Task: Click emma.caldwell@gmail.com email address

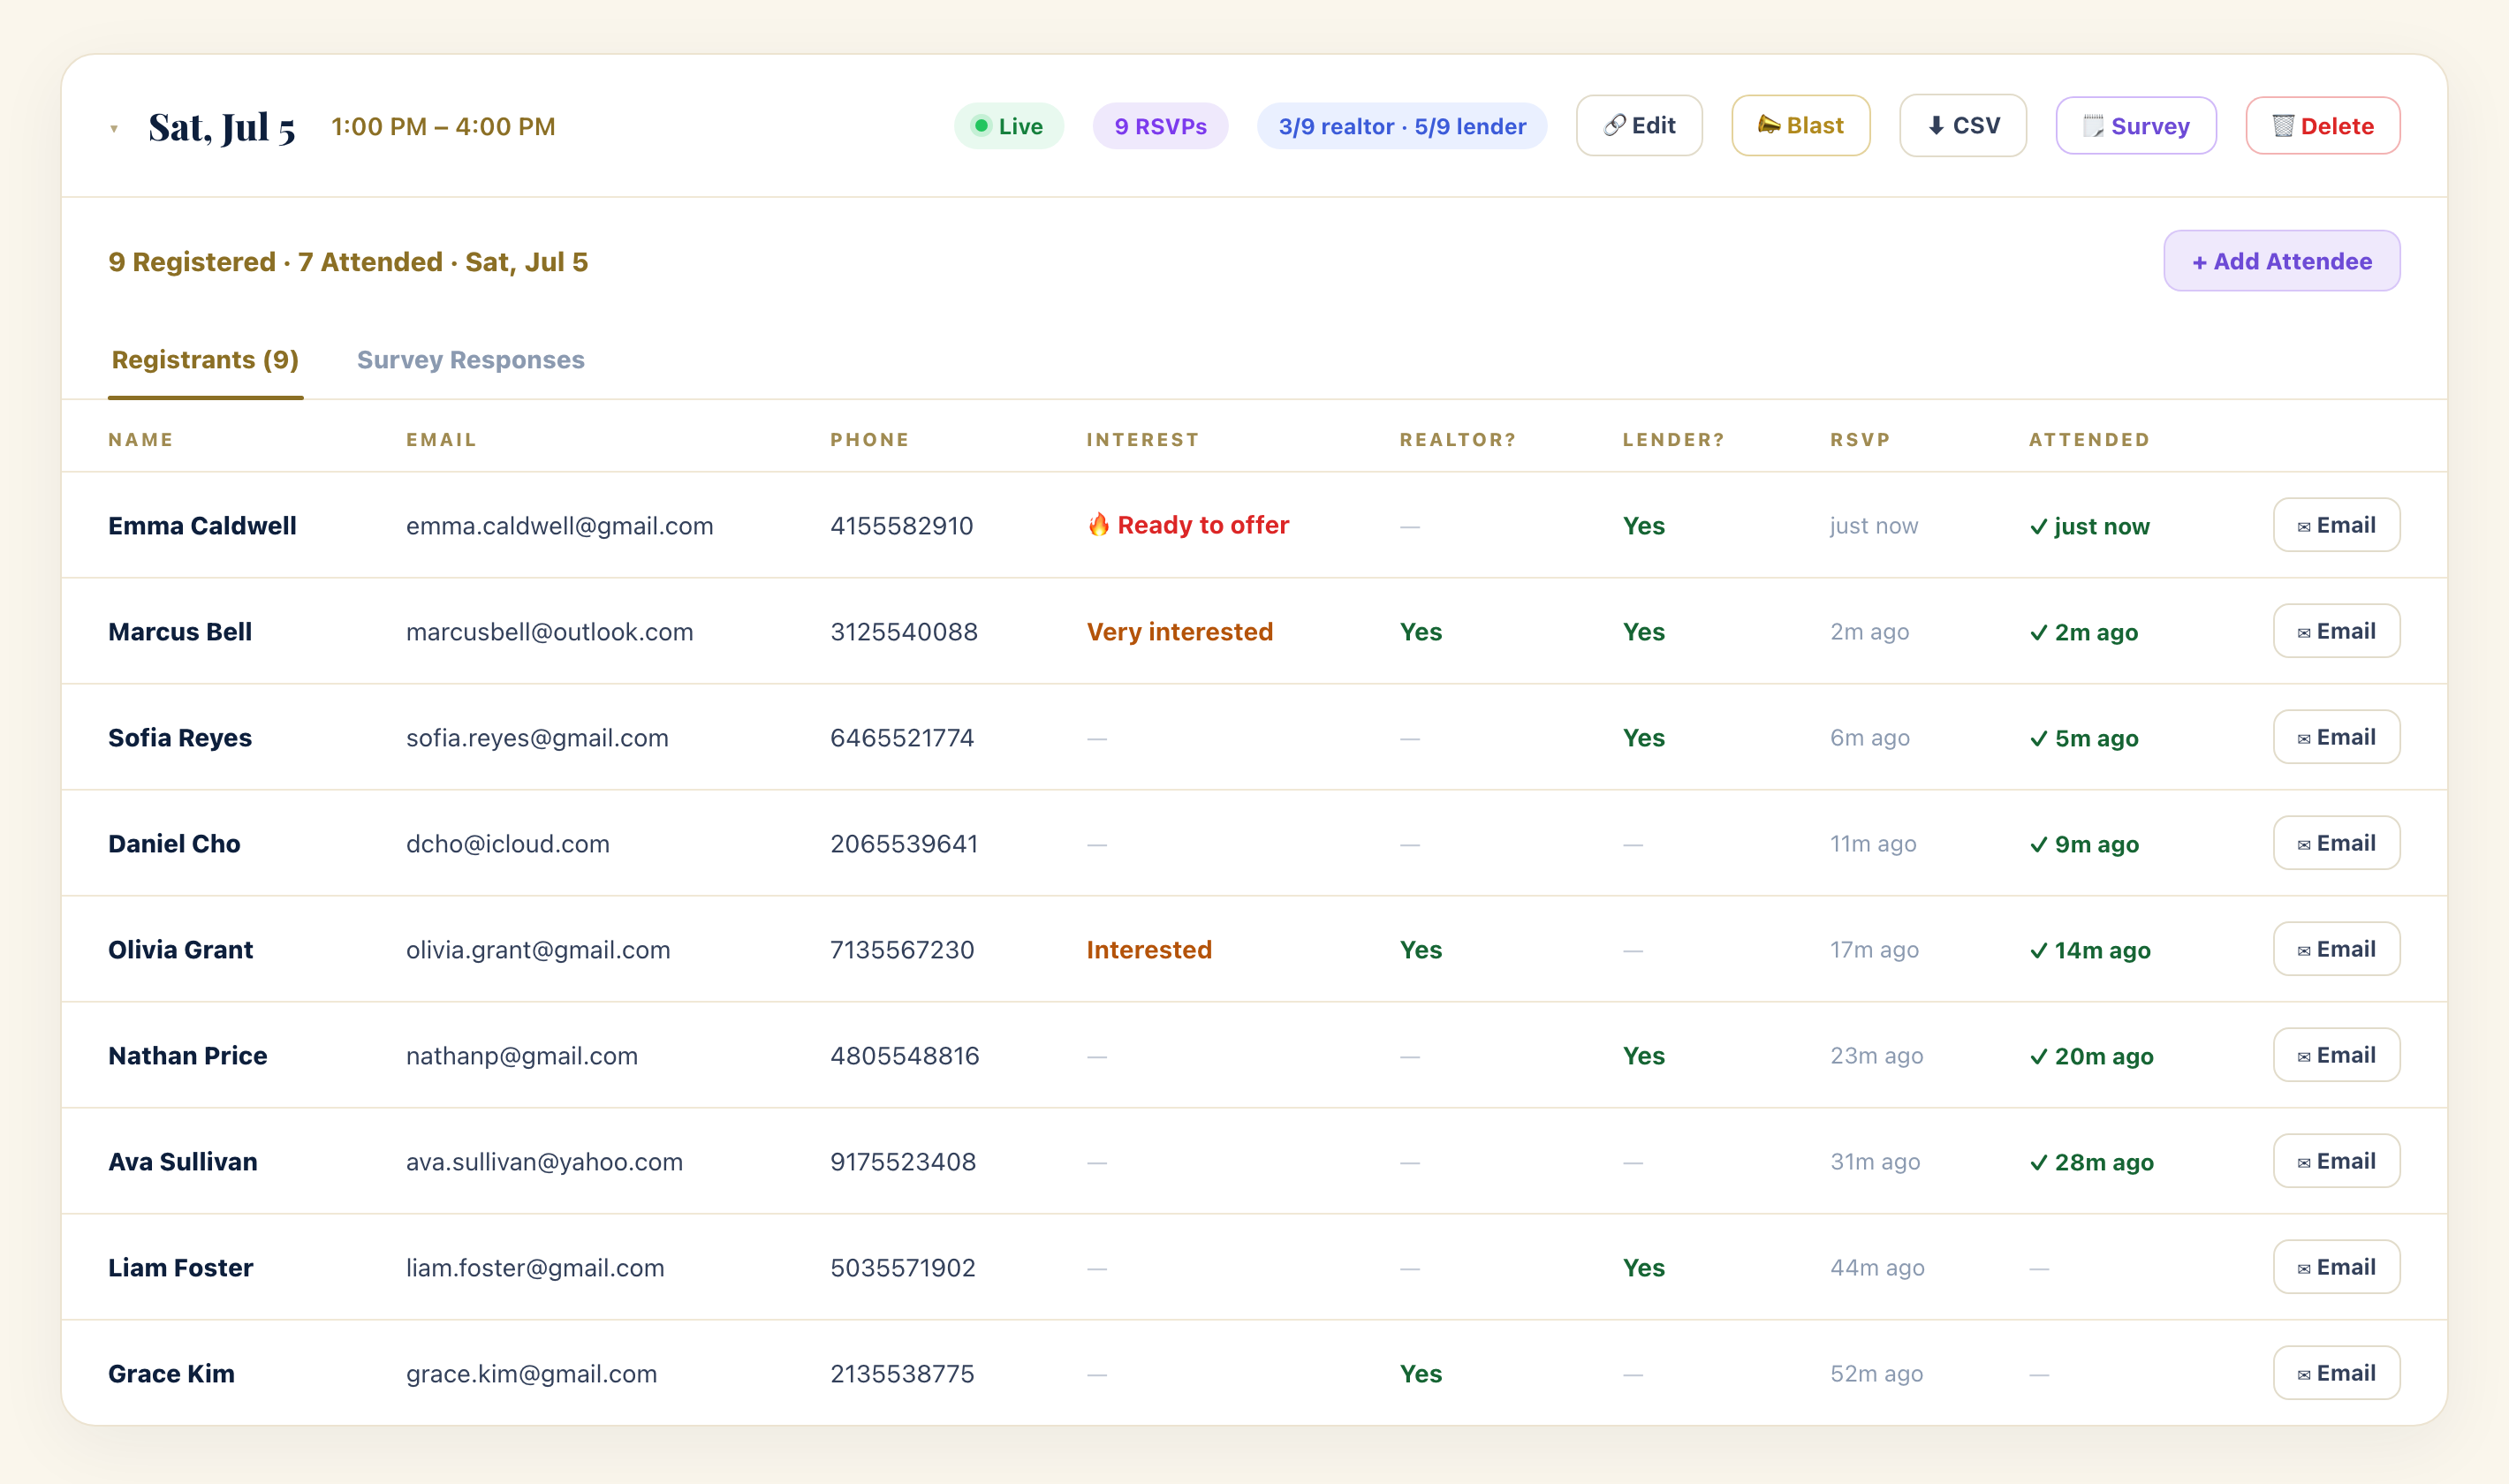Action: [559, 526]
